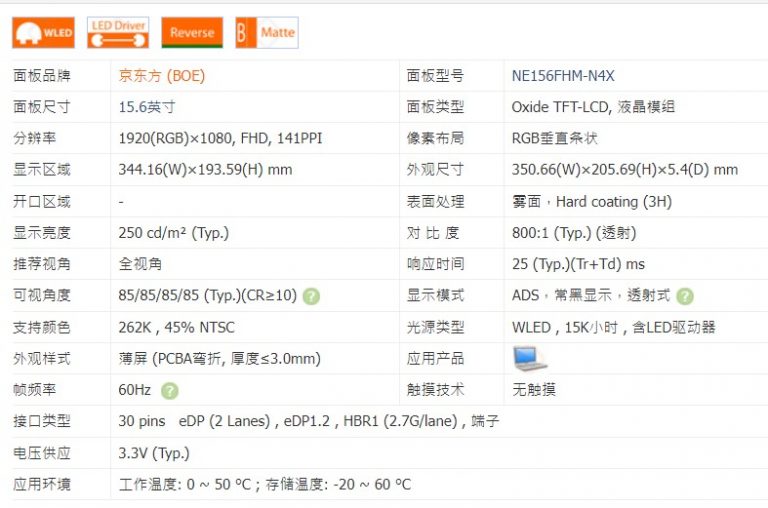Click the laptop application product icon
768x508 pixels.
pos(529,359)
